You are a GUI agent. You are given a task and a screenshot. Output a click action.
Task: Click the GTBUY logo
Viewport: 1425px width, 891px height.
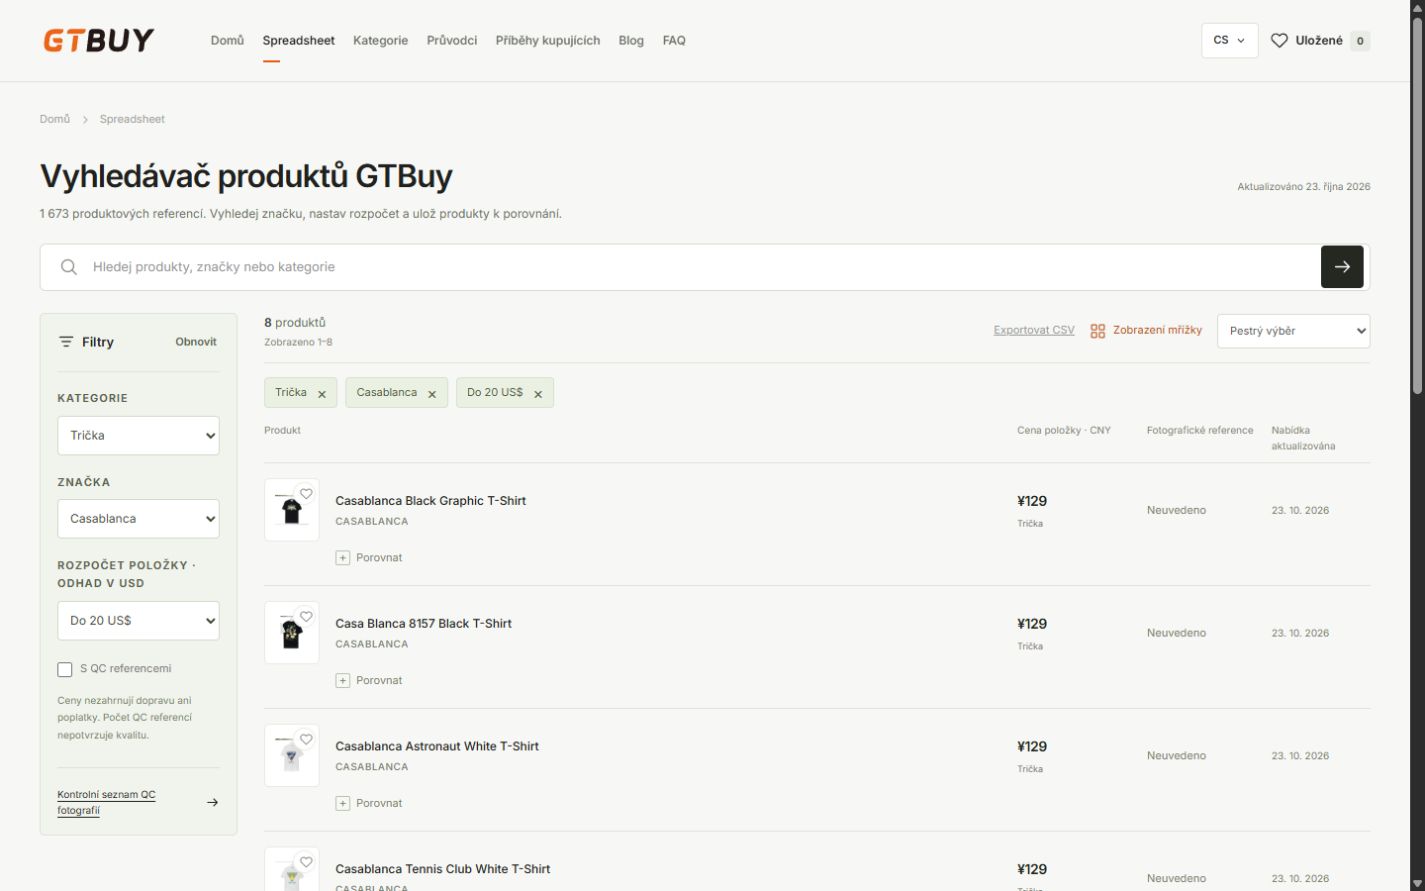pyautogui.click(x=99, y=40)
